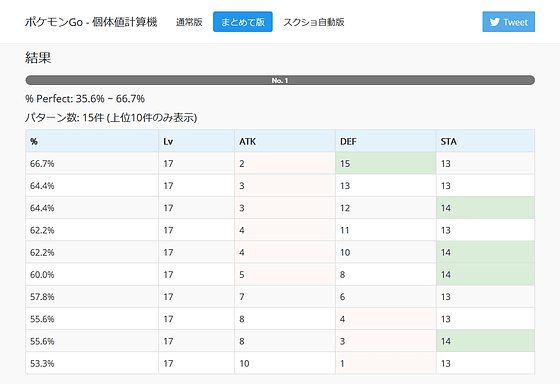560x384 pixels.
Task: Open the 通常版 tab
Action: tap(189, 22)
